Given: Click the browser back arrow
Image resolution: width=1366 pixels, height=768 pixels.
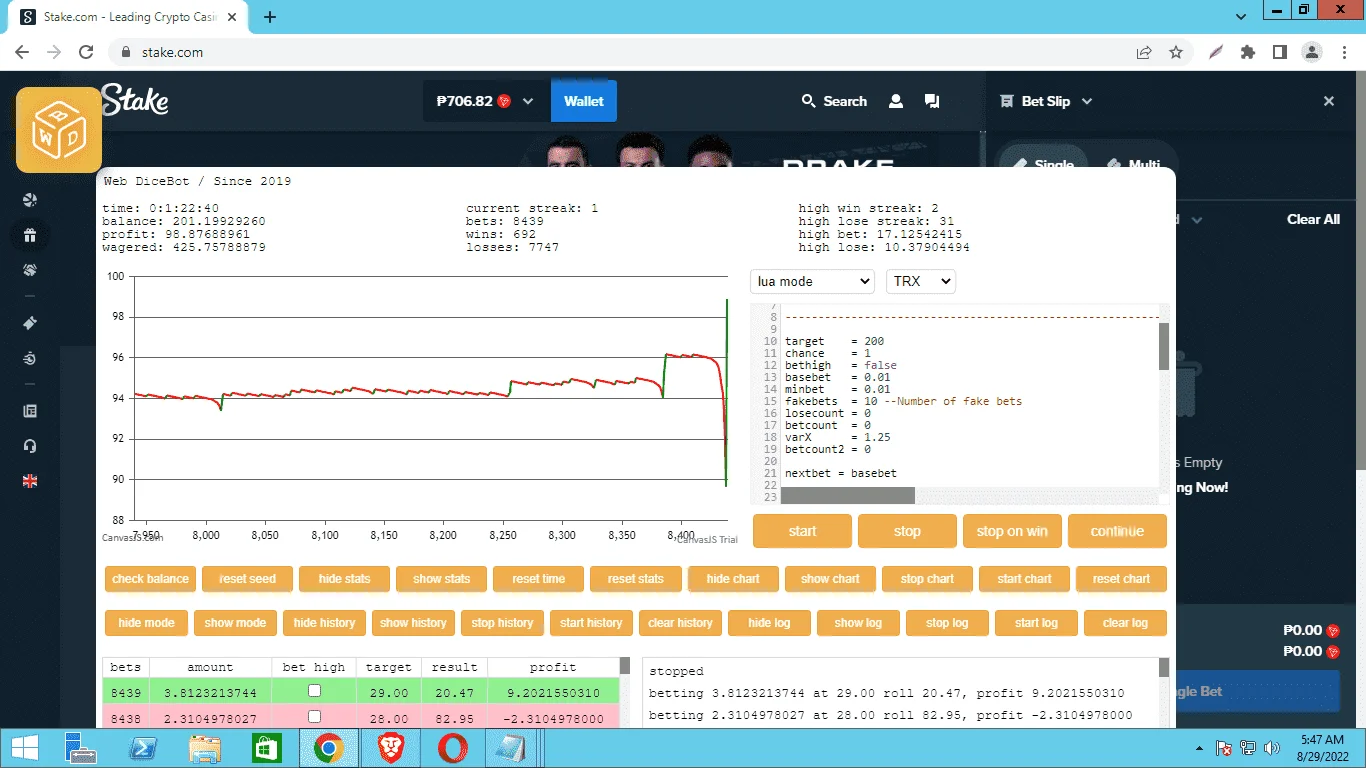Looking at the screenshot, I should 22,52.
